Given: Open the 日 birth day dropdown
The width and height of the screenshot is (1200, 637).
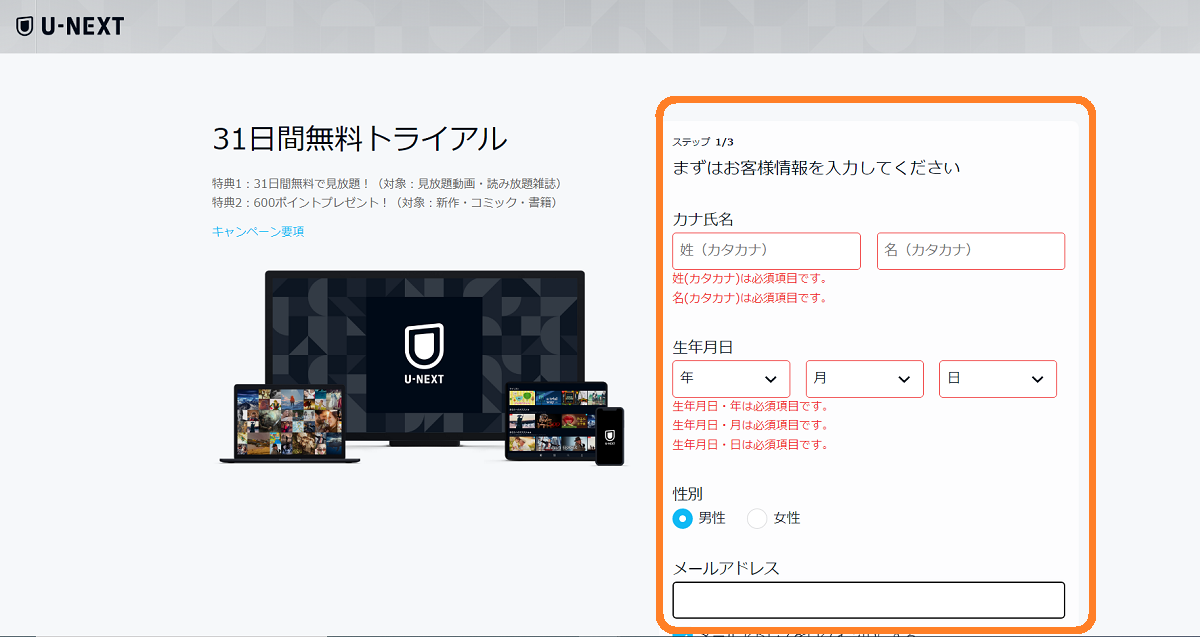Looking at the screenshot, I should [x=998, y=379].
